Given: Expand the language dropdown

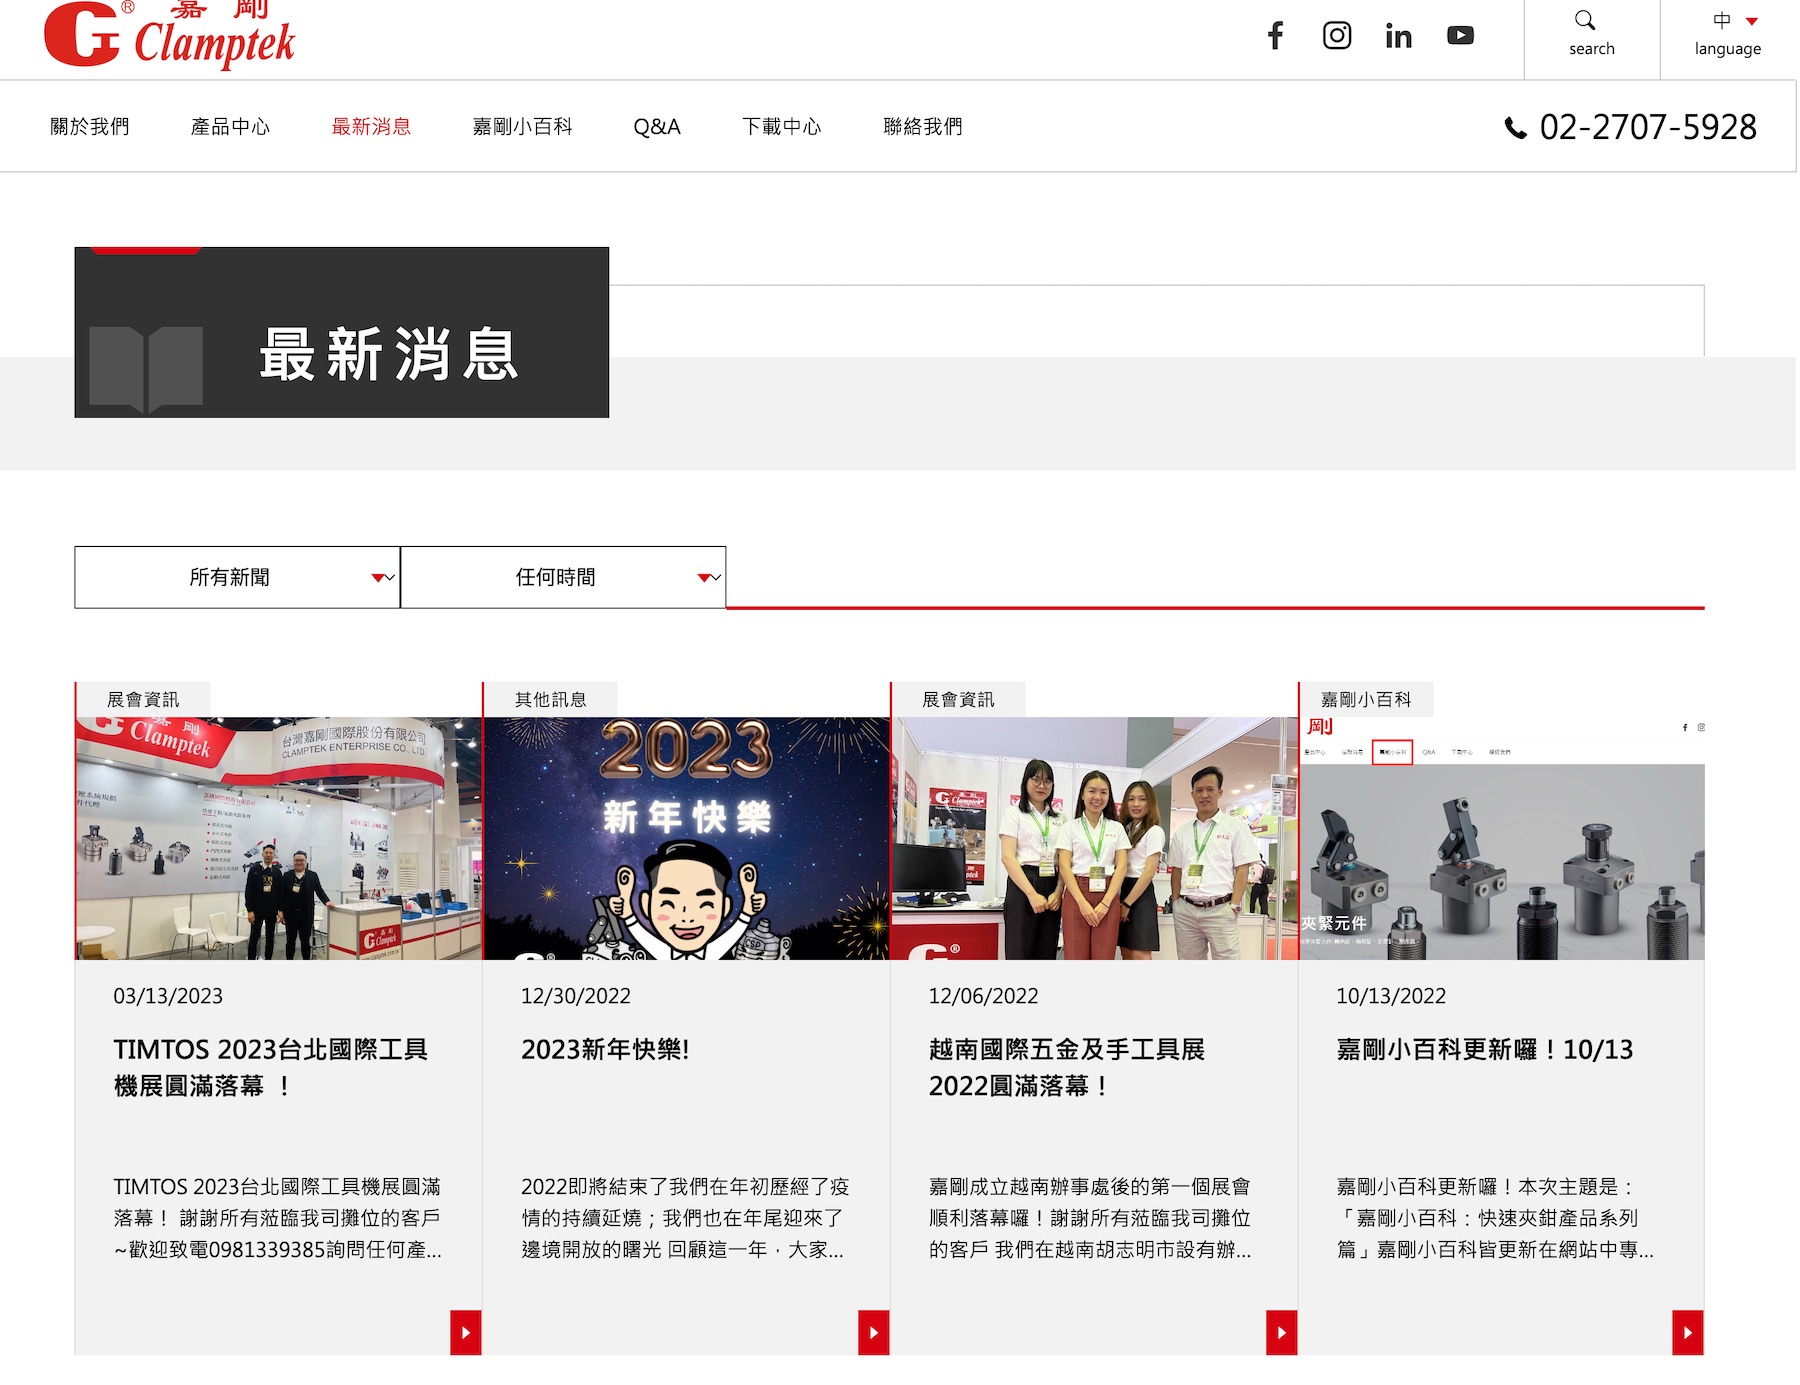Looking at the screenshot, I should coord(1727,35).
